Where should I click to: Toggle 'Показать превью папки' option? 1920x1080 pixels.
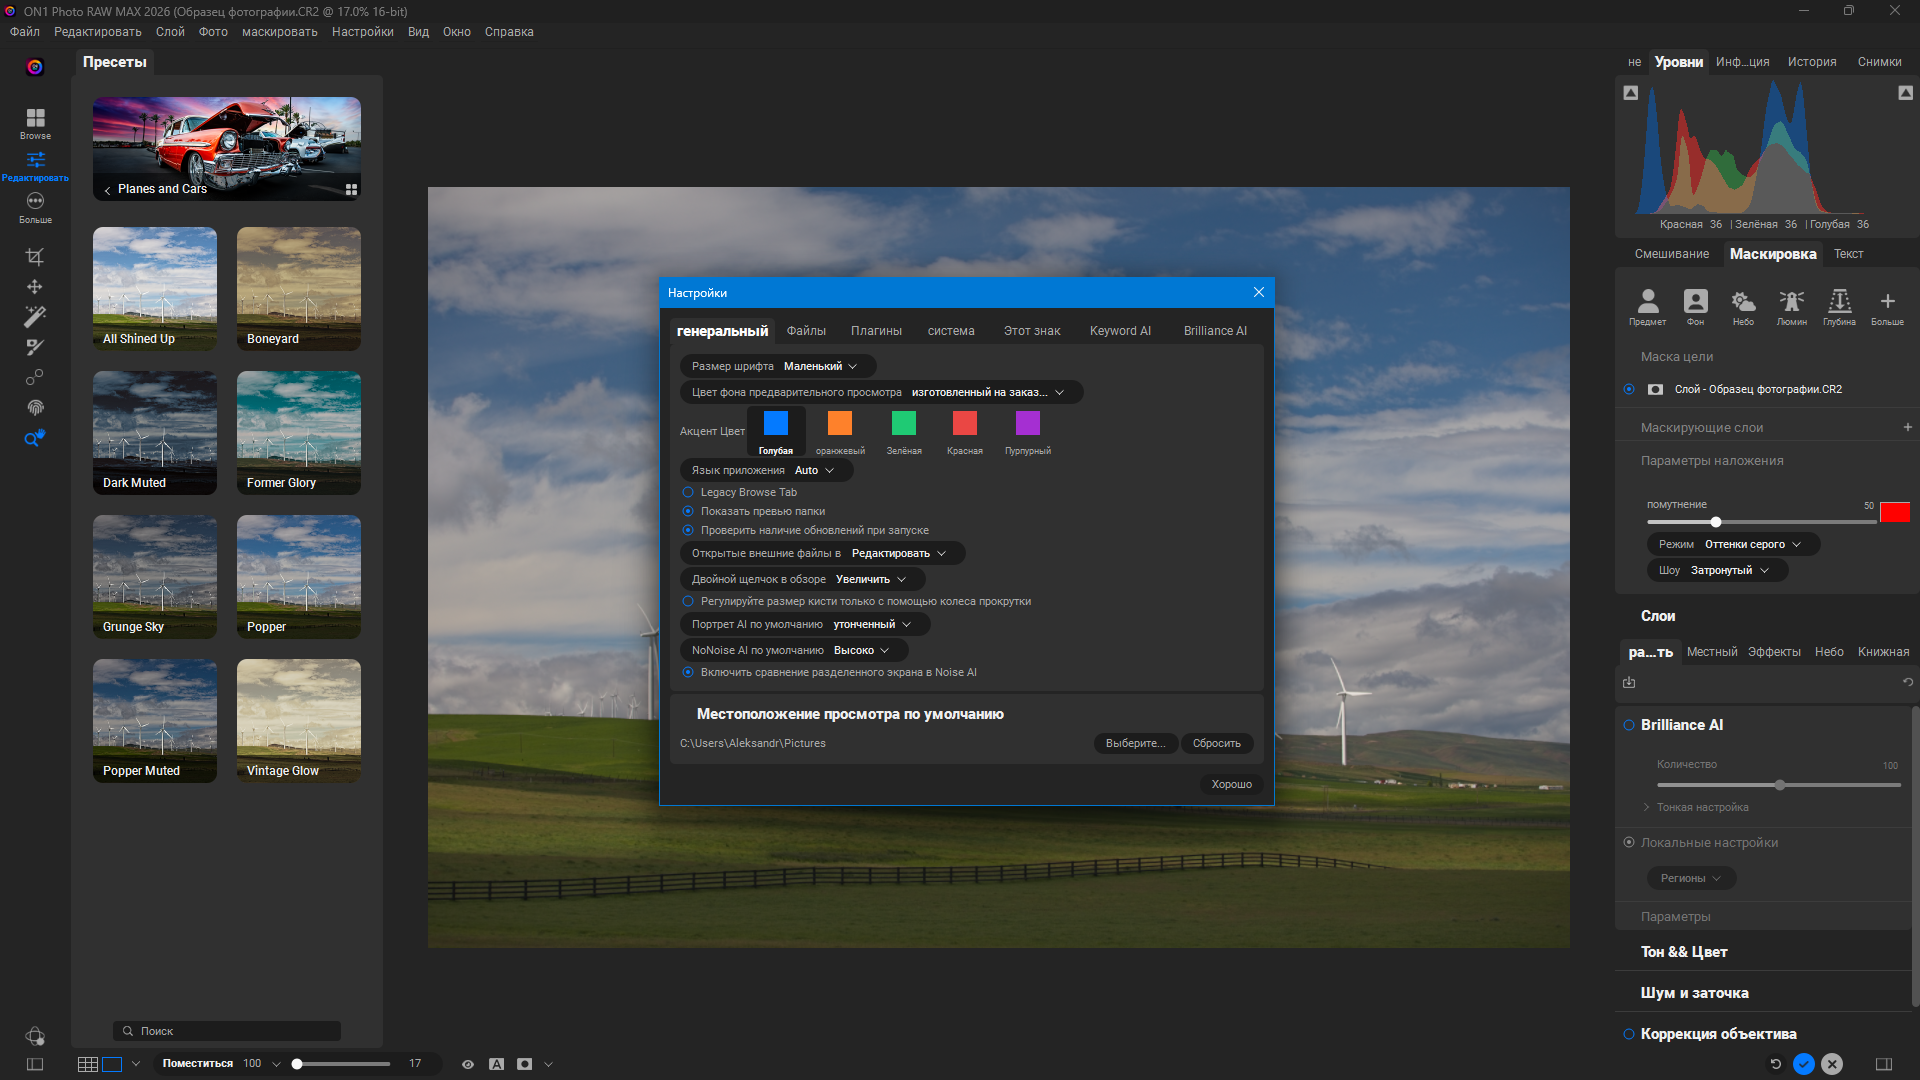(688, 511)
